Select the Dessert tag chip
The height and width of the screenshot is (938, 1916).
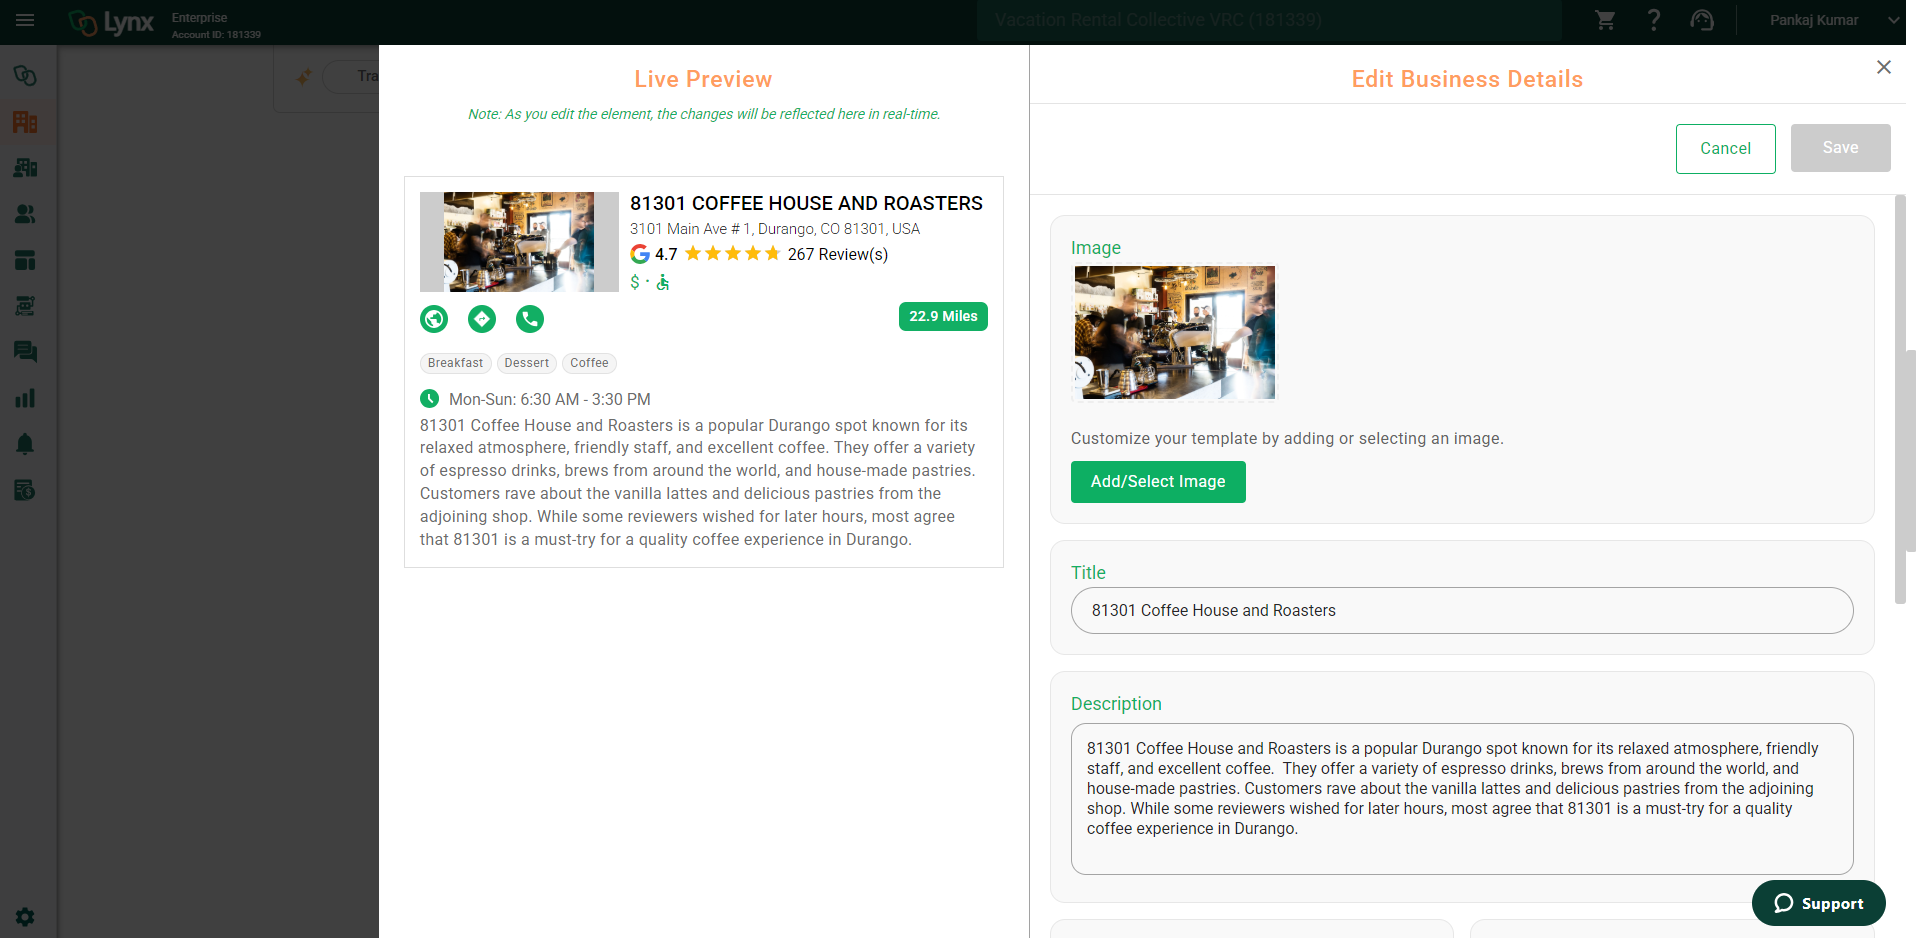(527, 363)
